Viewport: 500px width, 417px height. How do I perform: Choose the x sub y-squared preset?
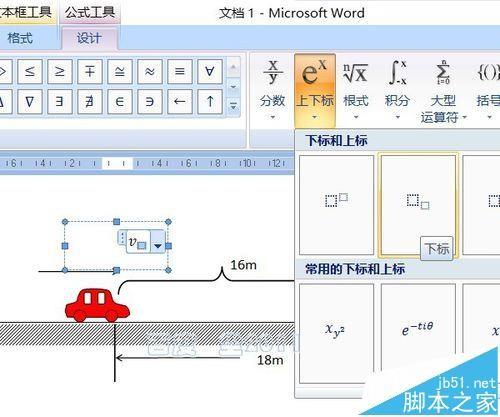click(x=337, y=333)
